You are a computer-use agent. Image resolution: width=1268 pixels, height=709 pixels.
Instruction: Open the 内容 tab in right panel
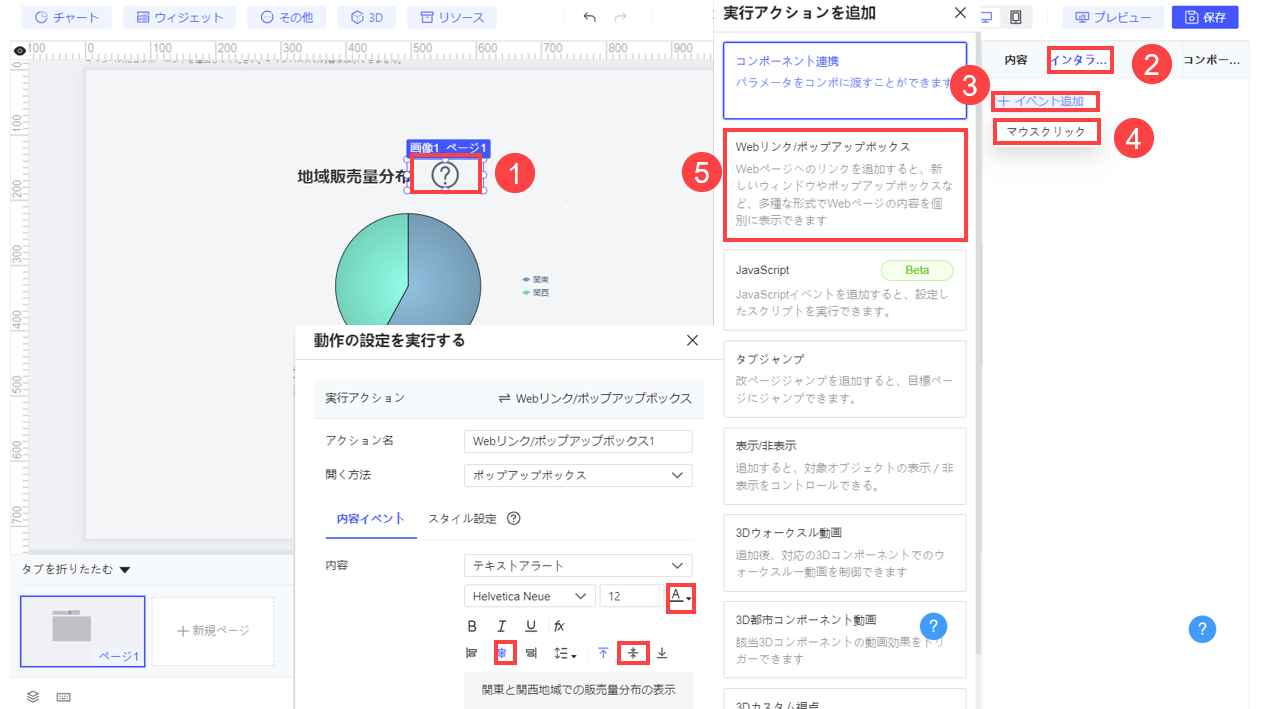click(1016, 60)
